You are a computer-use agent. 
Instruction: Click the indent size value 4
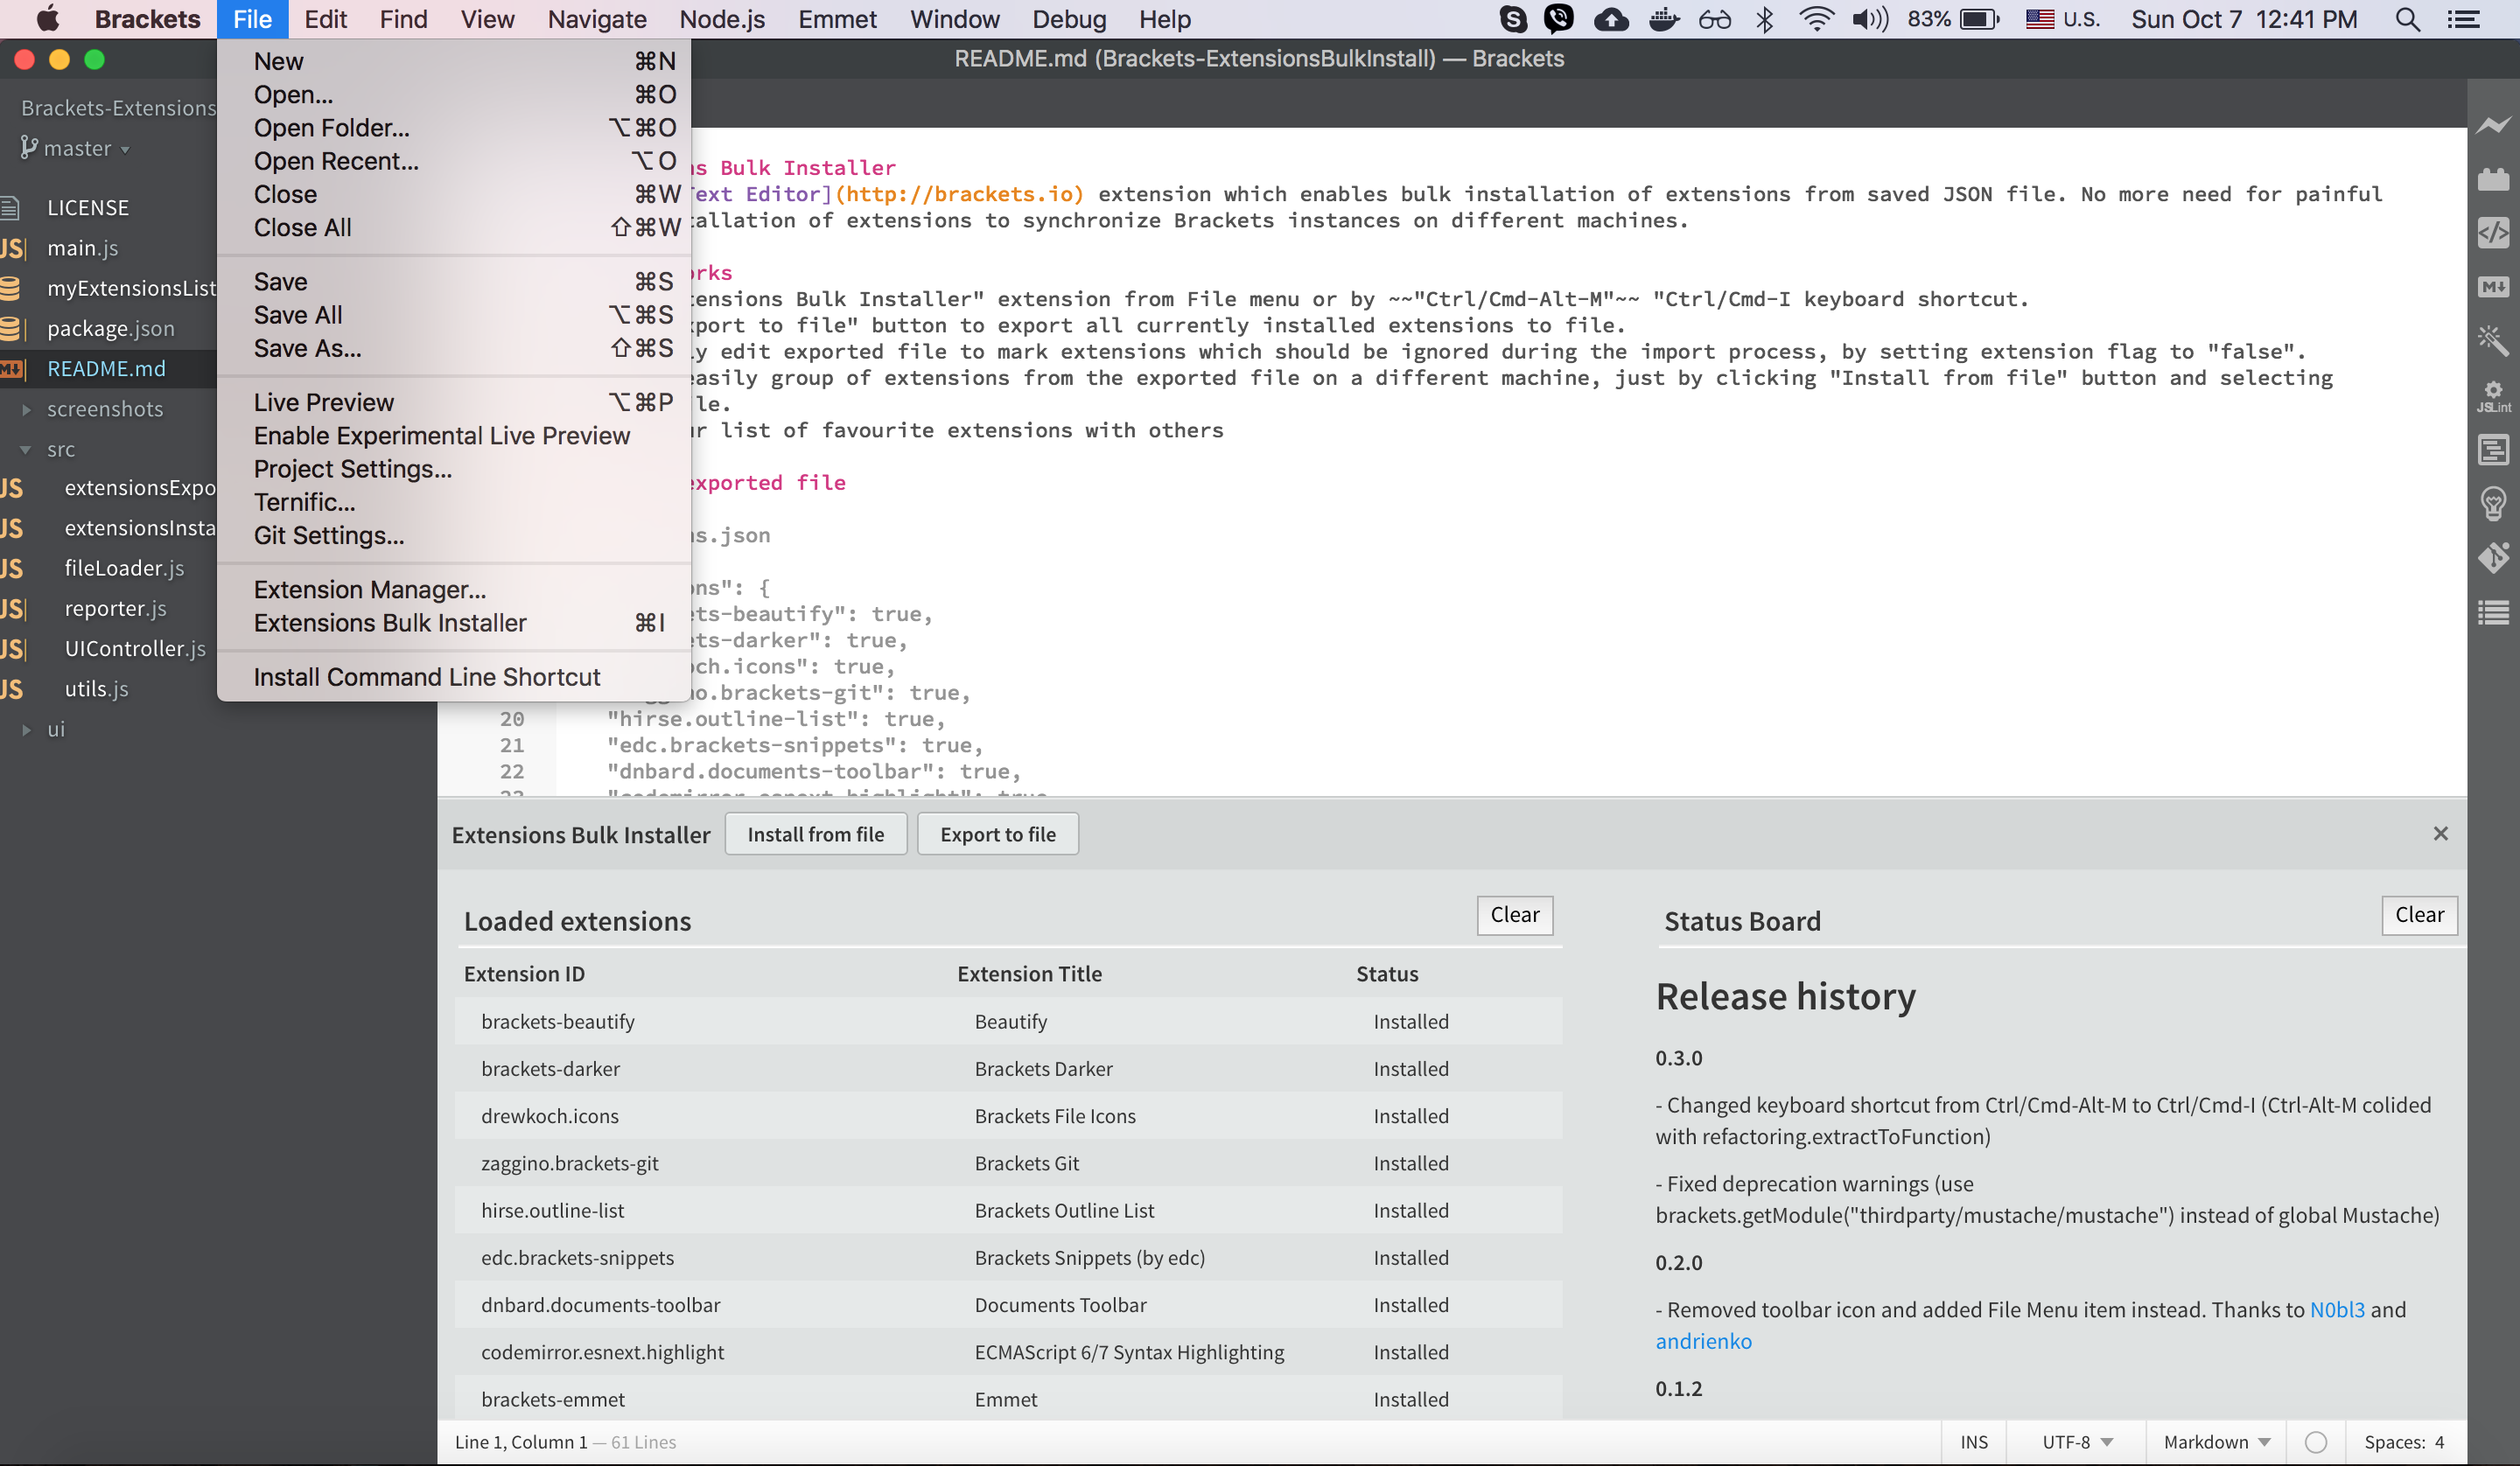[x=2439, y=1442]
